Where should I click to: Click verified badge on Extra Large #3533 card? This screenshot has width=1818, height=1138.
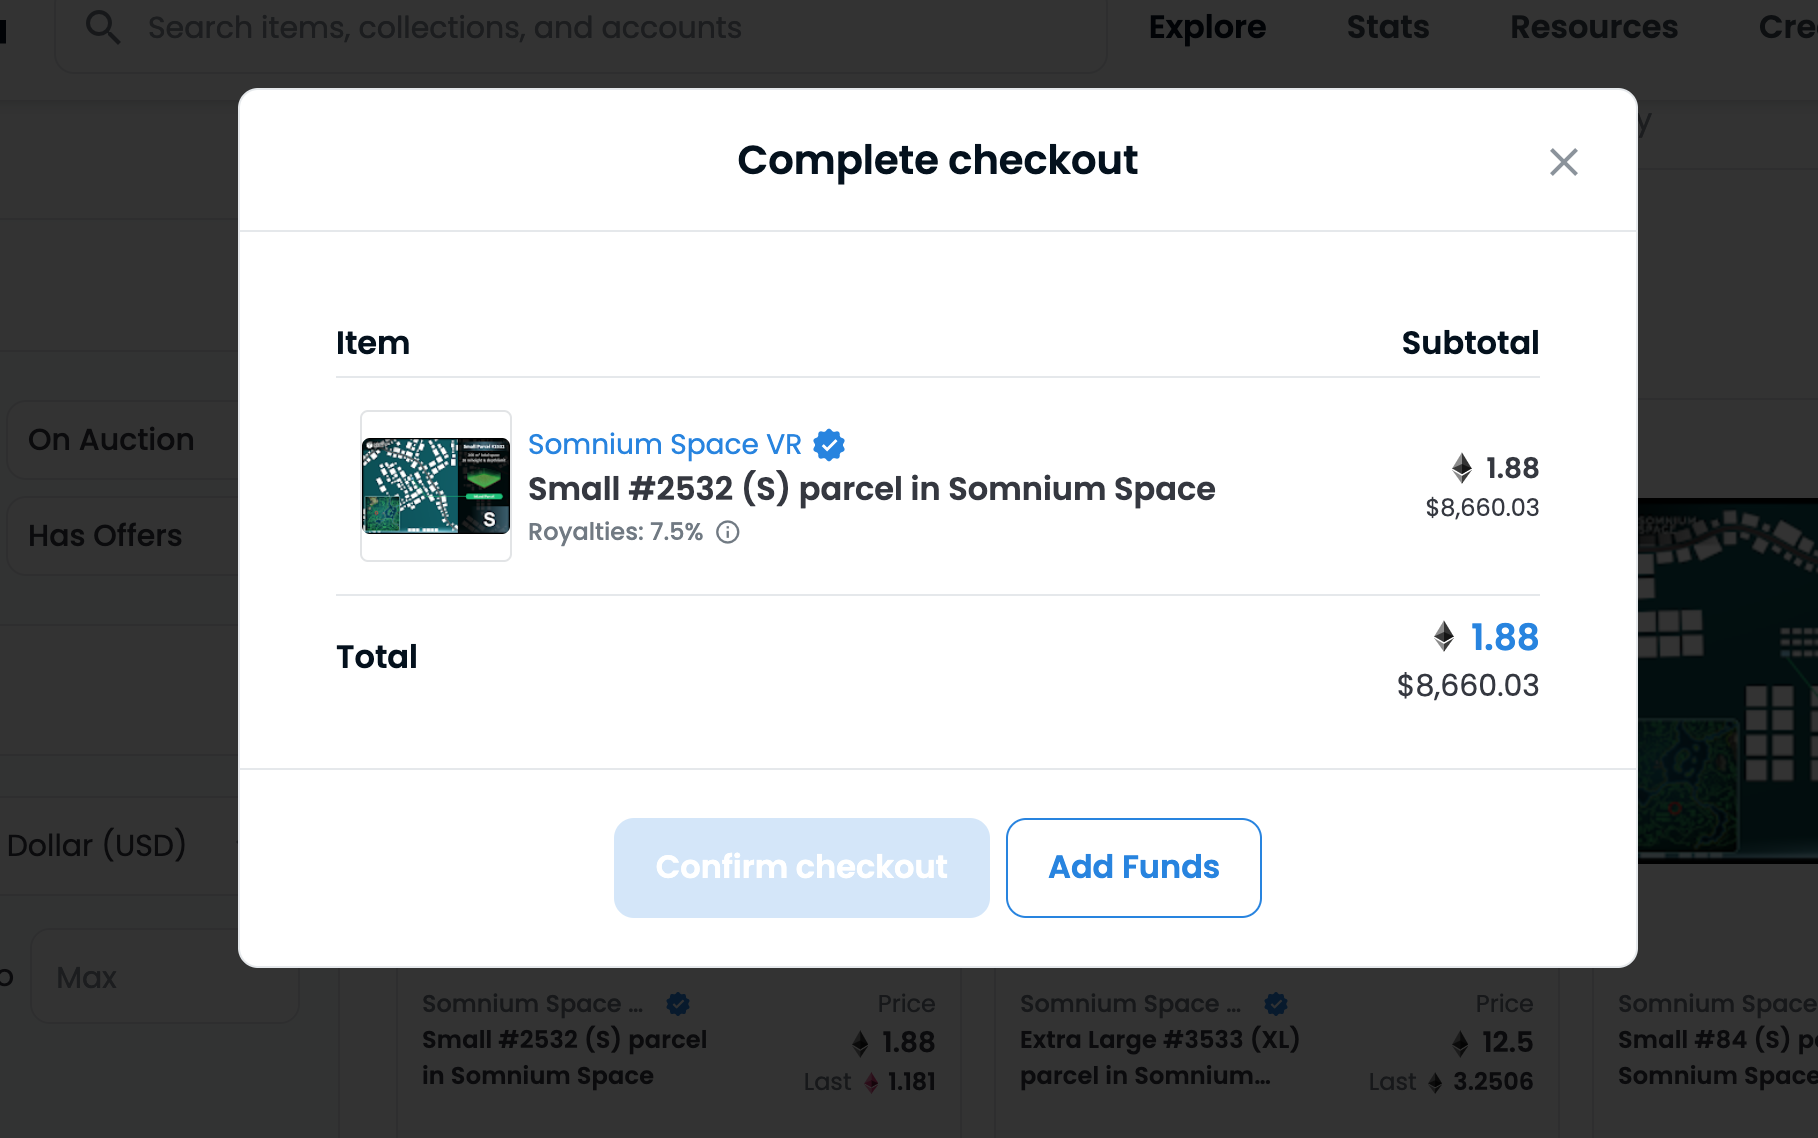(x=1276, y=1003)
